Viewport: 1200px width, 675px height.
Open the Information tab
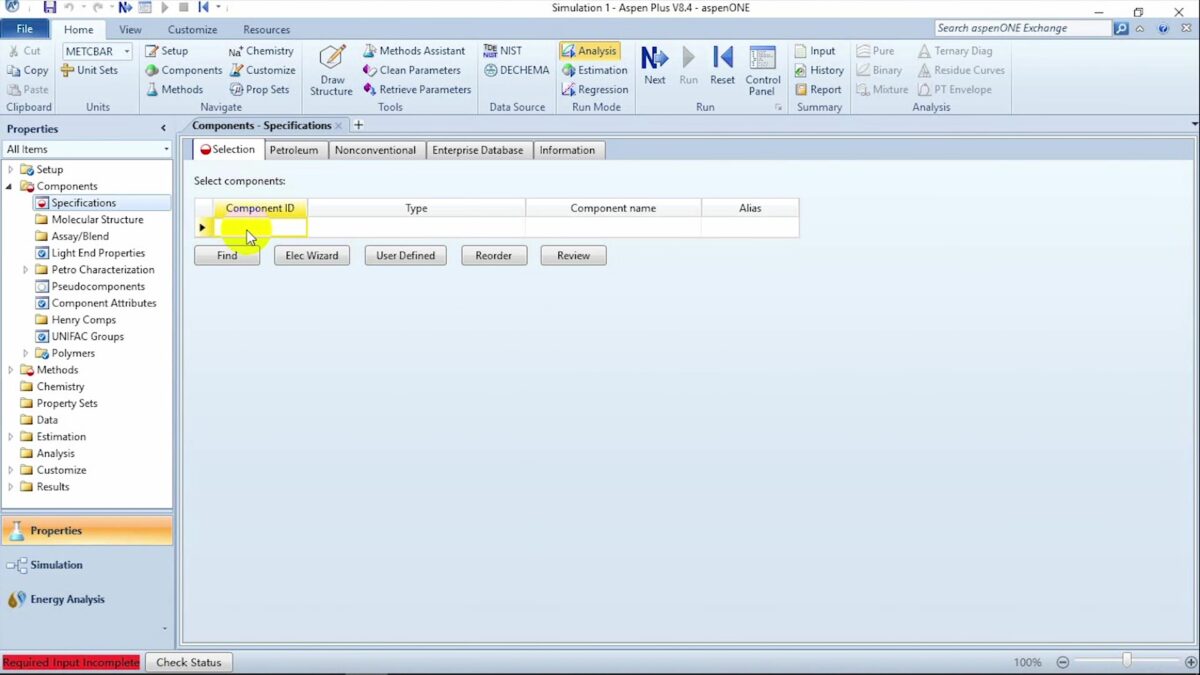(x=567, y=150)
